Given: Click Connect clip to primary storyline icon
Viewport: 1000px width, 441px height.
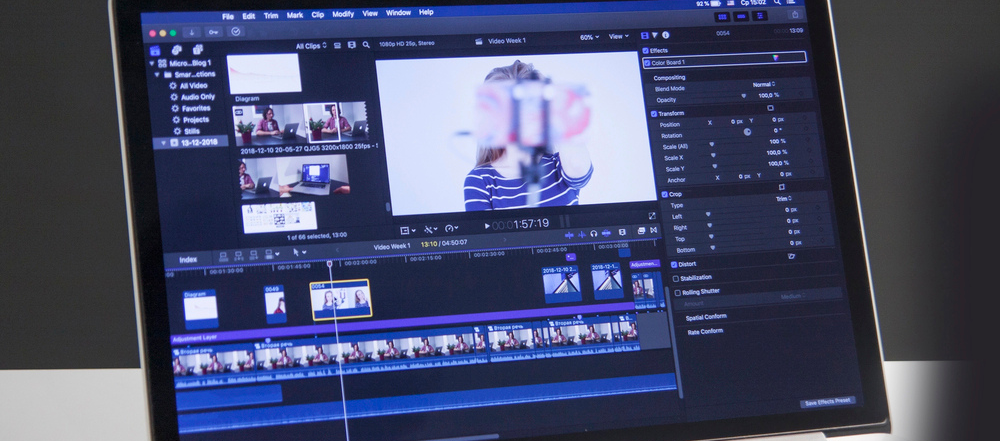Looking at the screenshot, I should (224, 257).
